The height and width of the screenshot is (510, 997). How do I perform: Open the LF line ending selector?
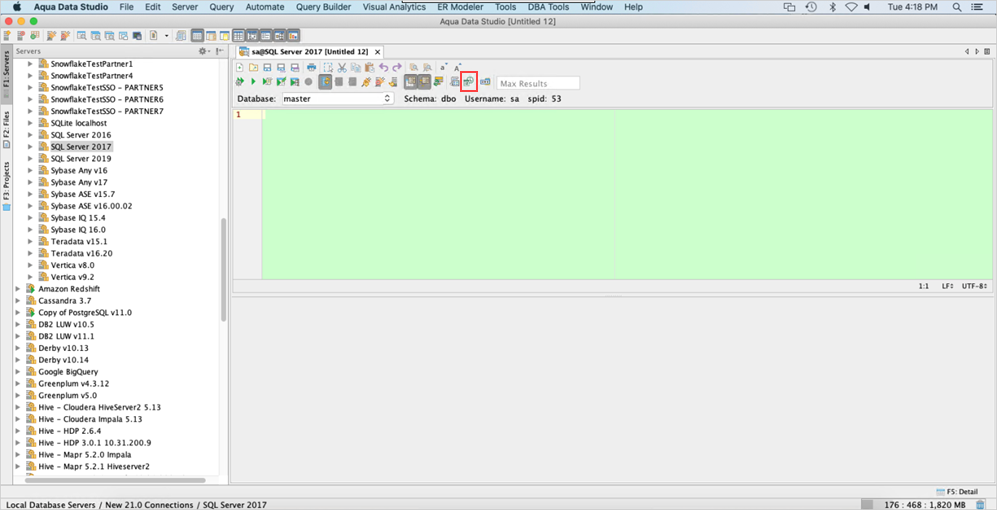[x=947, y=286]
